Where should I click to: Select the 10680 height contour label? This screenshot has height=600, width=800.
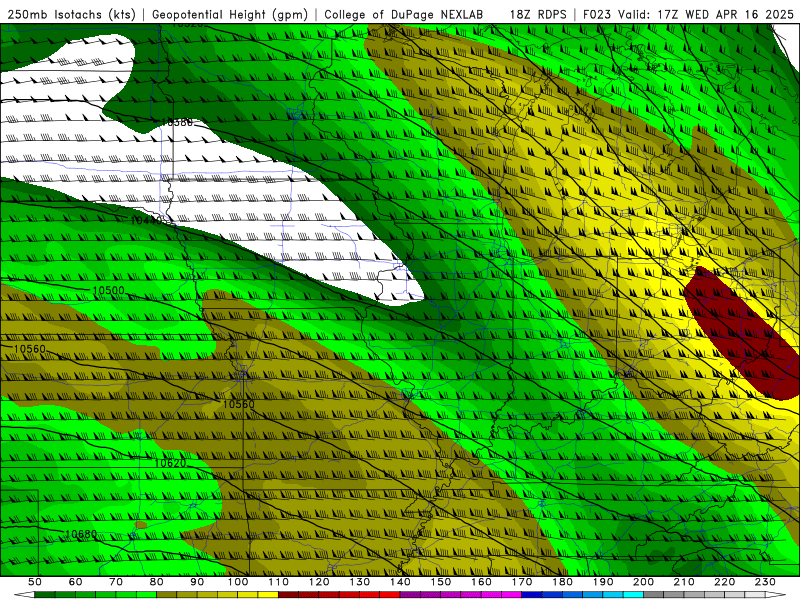point(81,534)
